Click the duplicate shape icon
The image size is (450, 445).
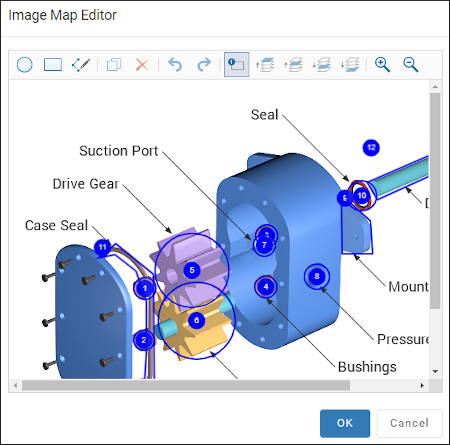[114, 64]
